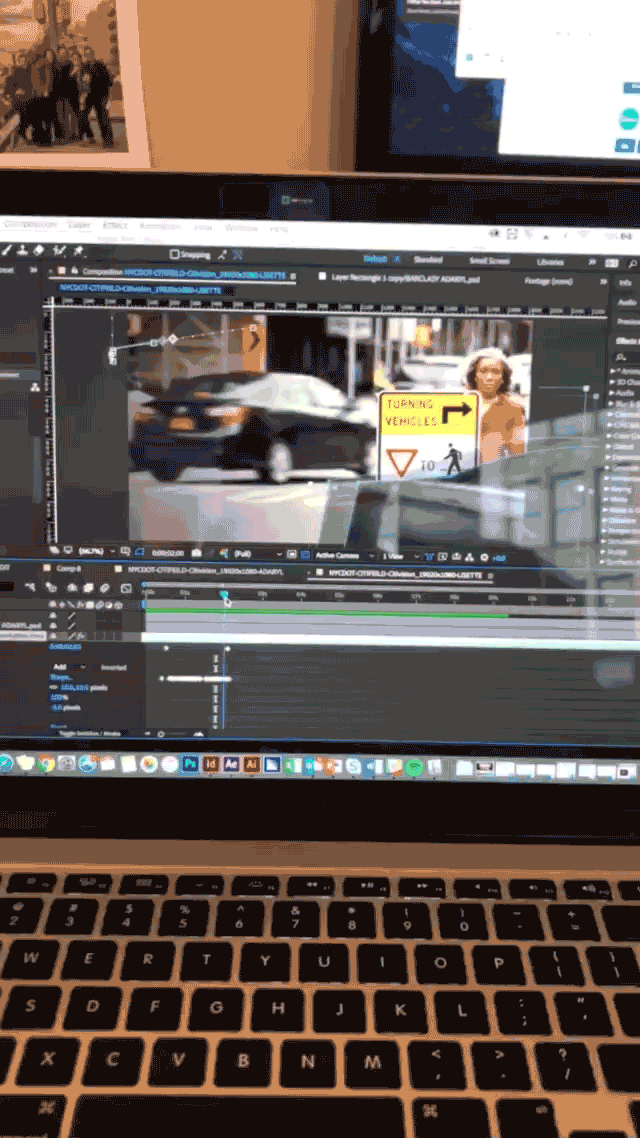The image size is (640, 1138).
Task: Open the Audio panel on right
Action: click(x=628, y=301)
